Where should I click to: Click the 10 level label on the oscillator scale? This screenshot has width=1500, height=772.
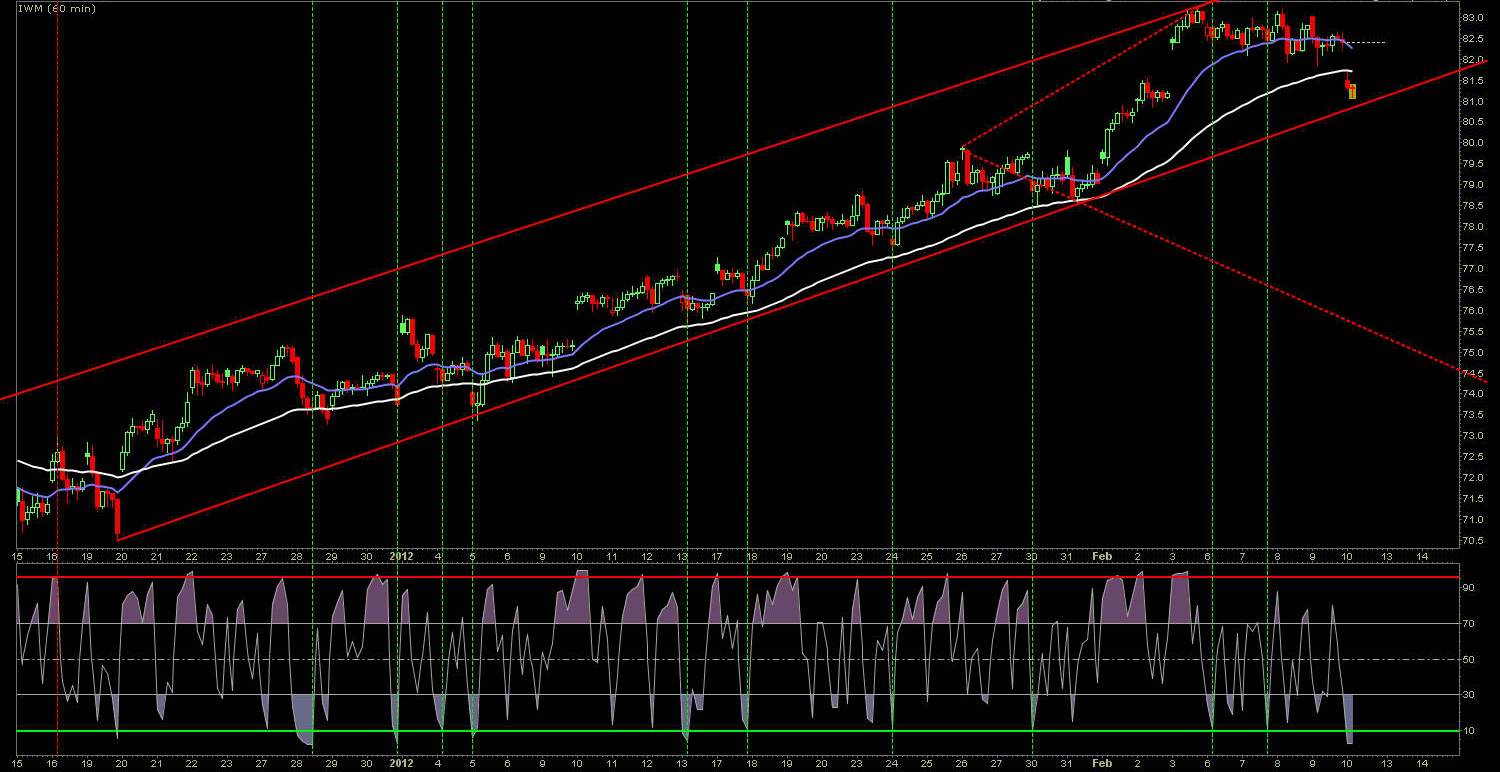[1469, 731]
